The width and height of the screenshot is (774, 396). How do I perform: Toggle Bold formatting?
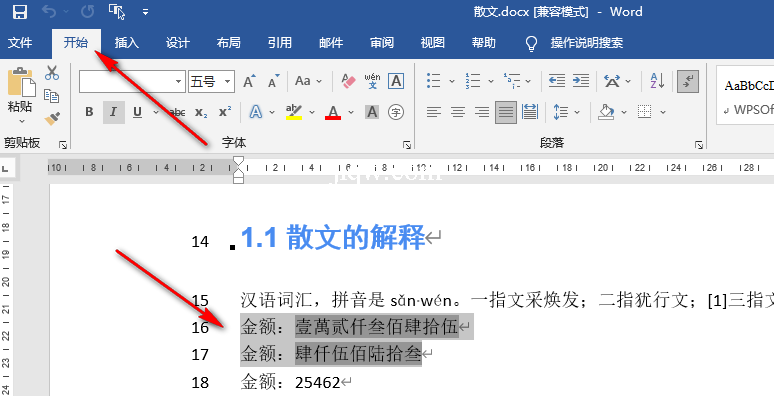pyautogui.click(x=89, y=112)
